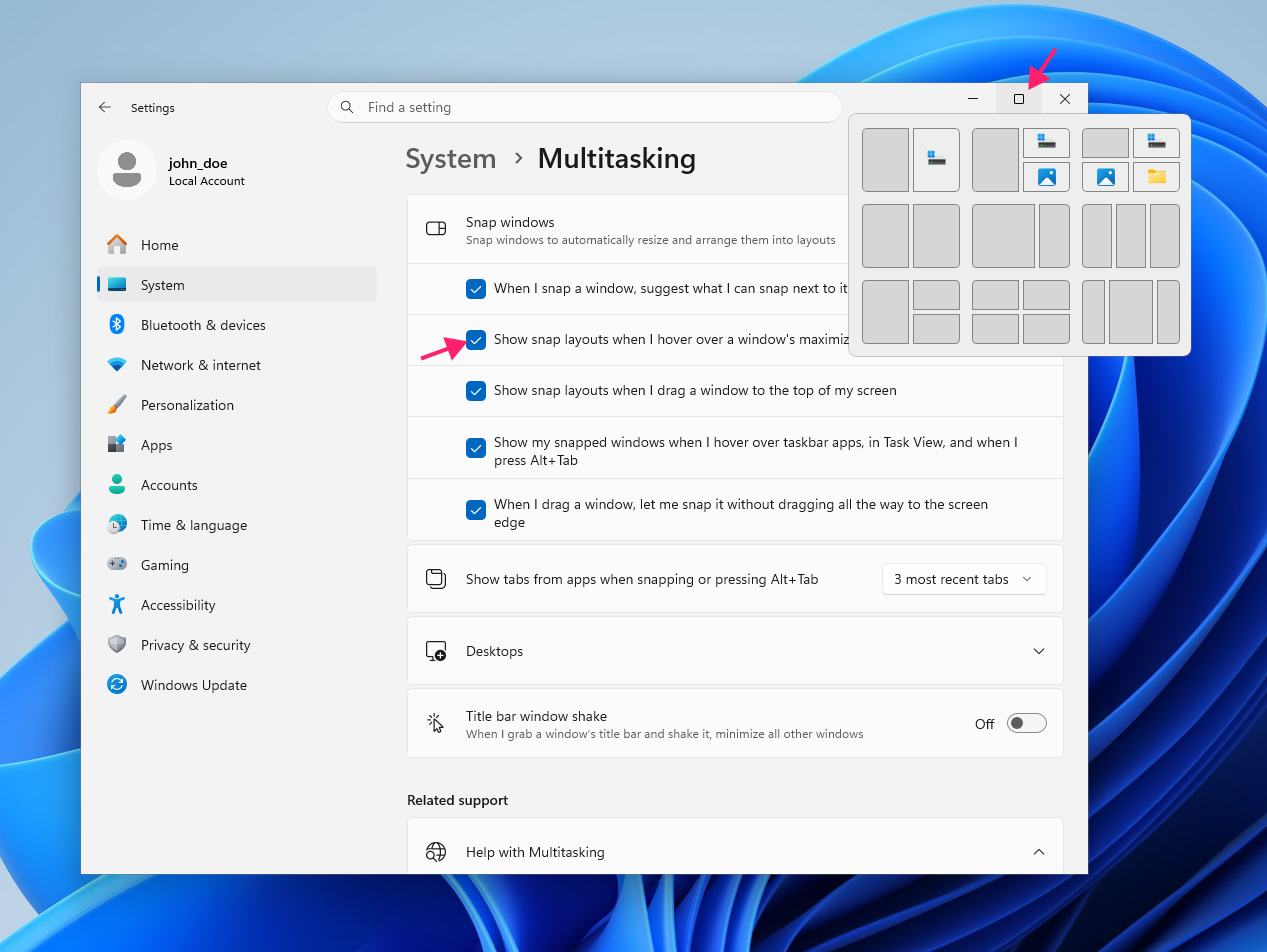The image size is (1267, 952).
Task: Open Time & language settings
Action: tap(237, 525)
